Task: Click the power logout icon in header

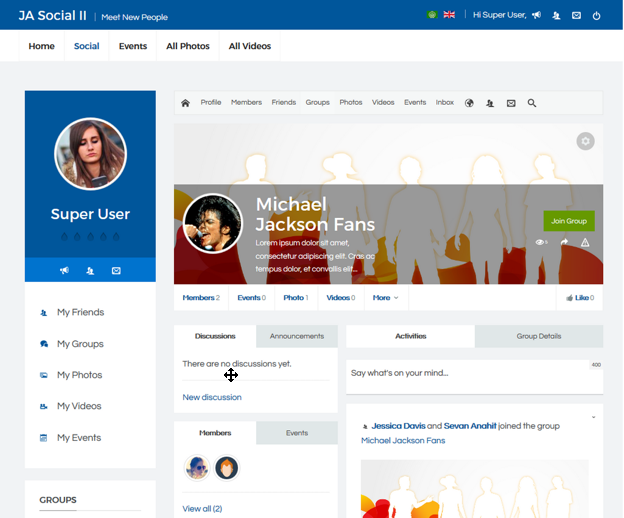Action: (596, 16)
